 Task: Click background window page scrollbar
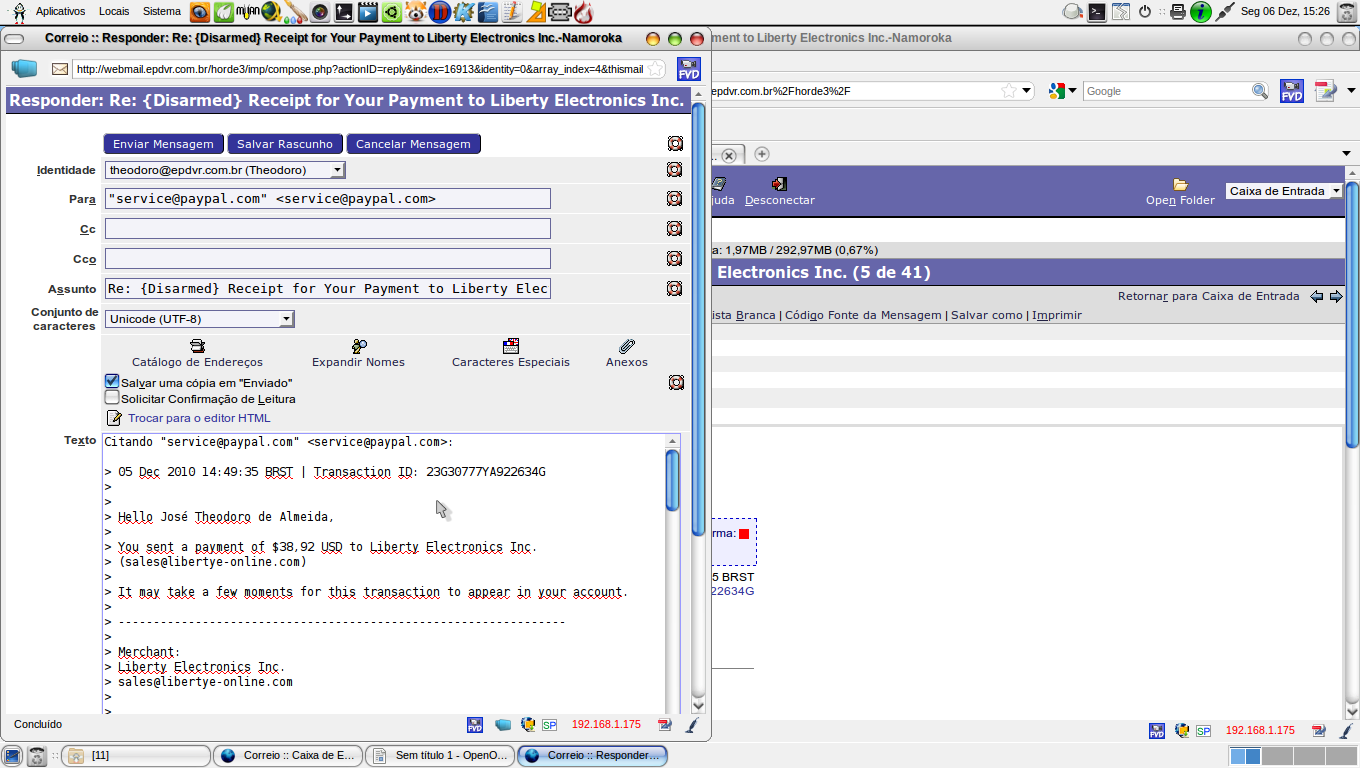(x=1352, y=313)
